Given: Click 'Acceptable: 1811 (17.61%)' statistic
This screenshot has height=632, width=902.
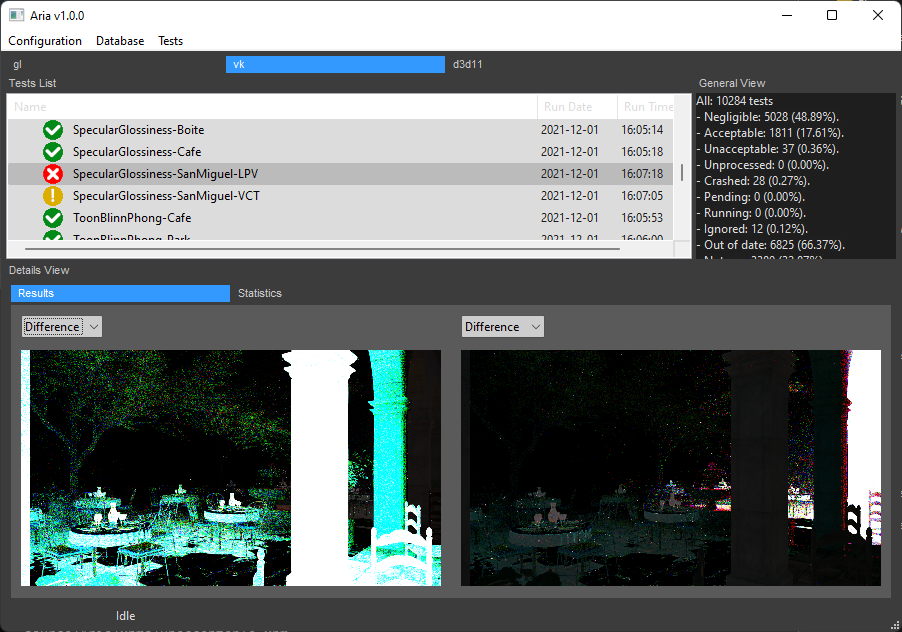Looking at the screenshot, I should (x=770, y=133).
